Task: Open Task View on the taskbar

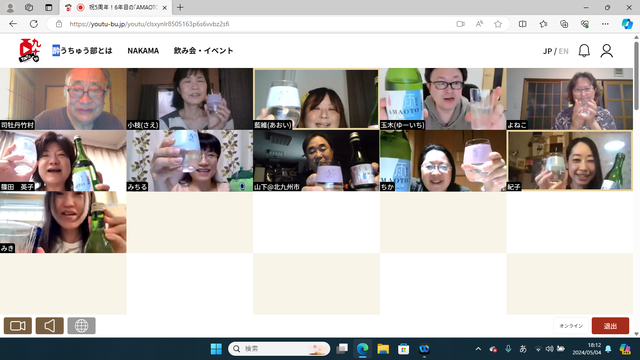Action: click(342, 349)
